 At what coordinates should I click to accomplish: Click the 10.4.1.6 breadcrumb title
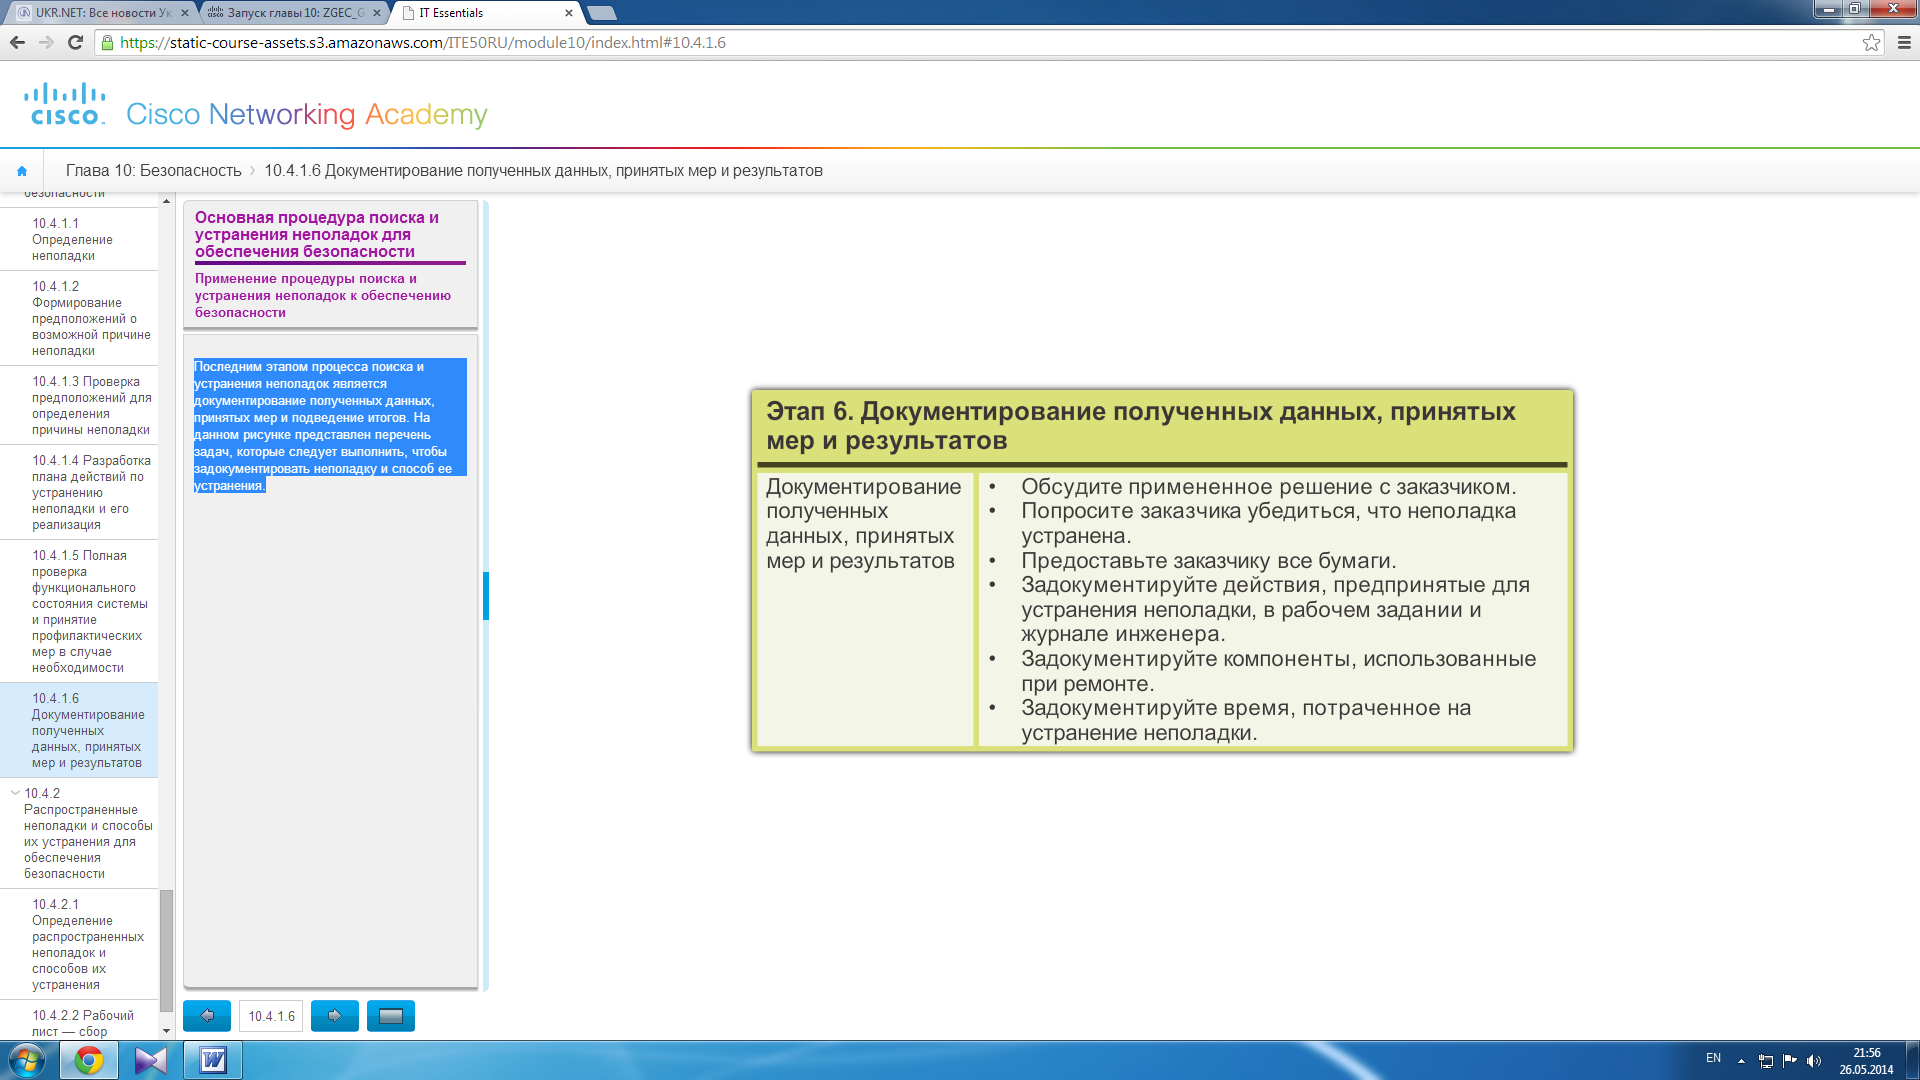click(x=543, y=171)
